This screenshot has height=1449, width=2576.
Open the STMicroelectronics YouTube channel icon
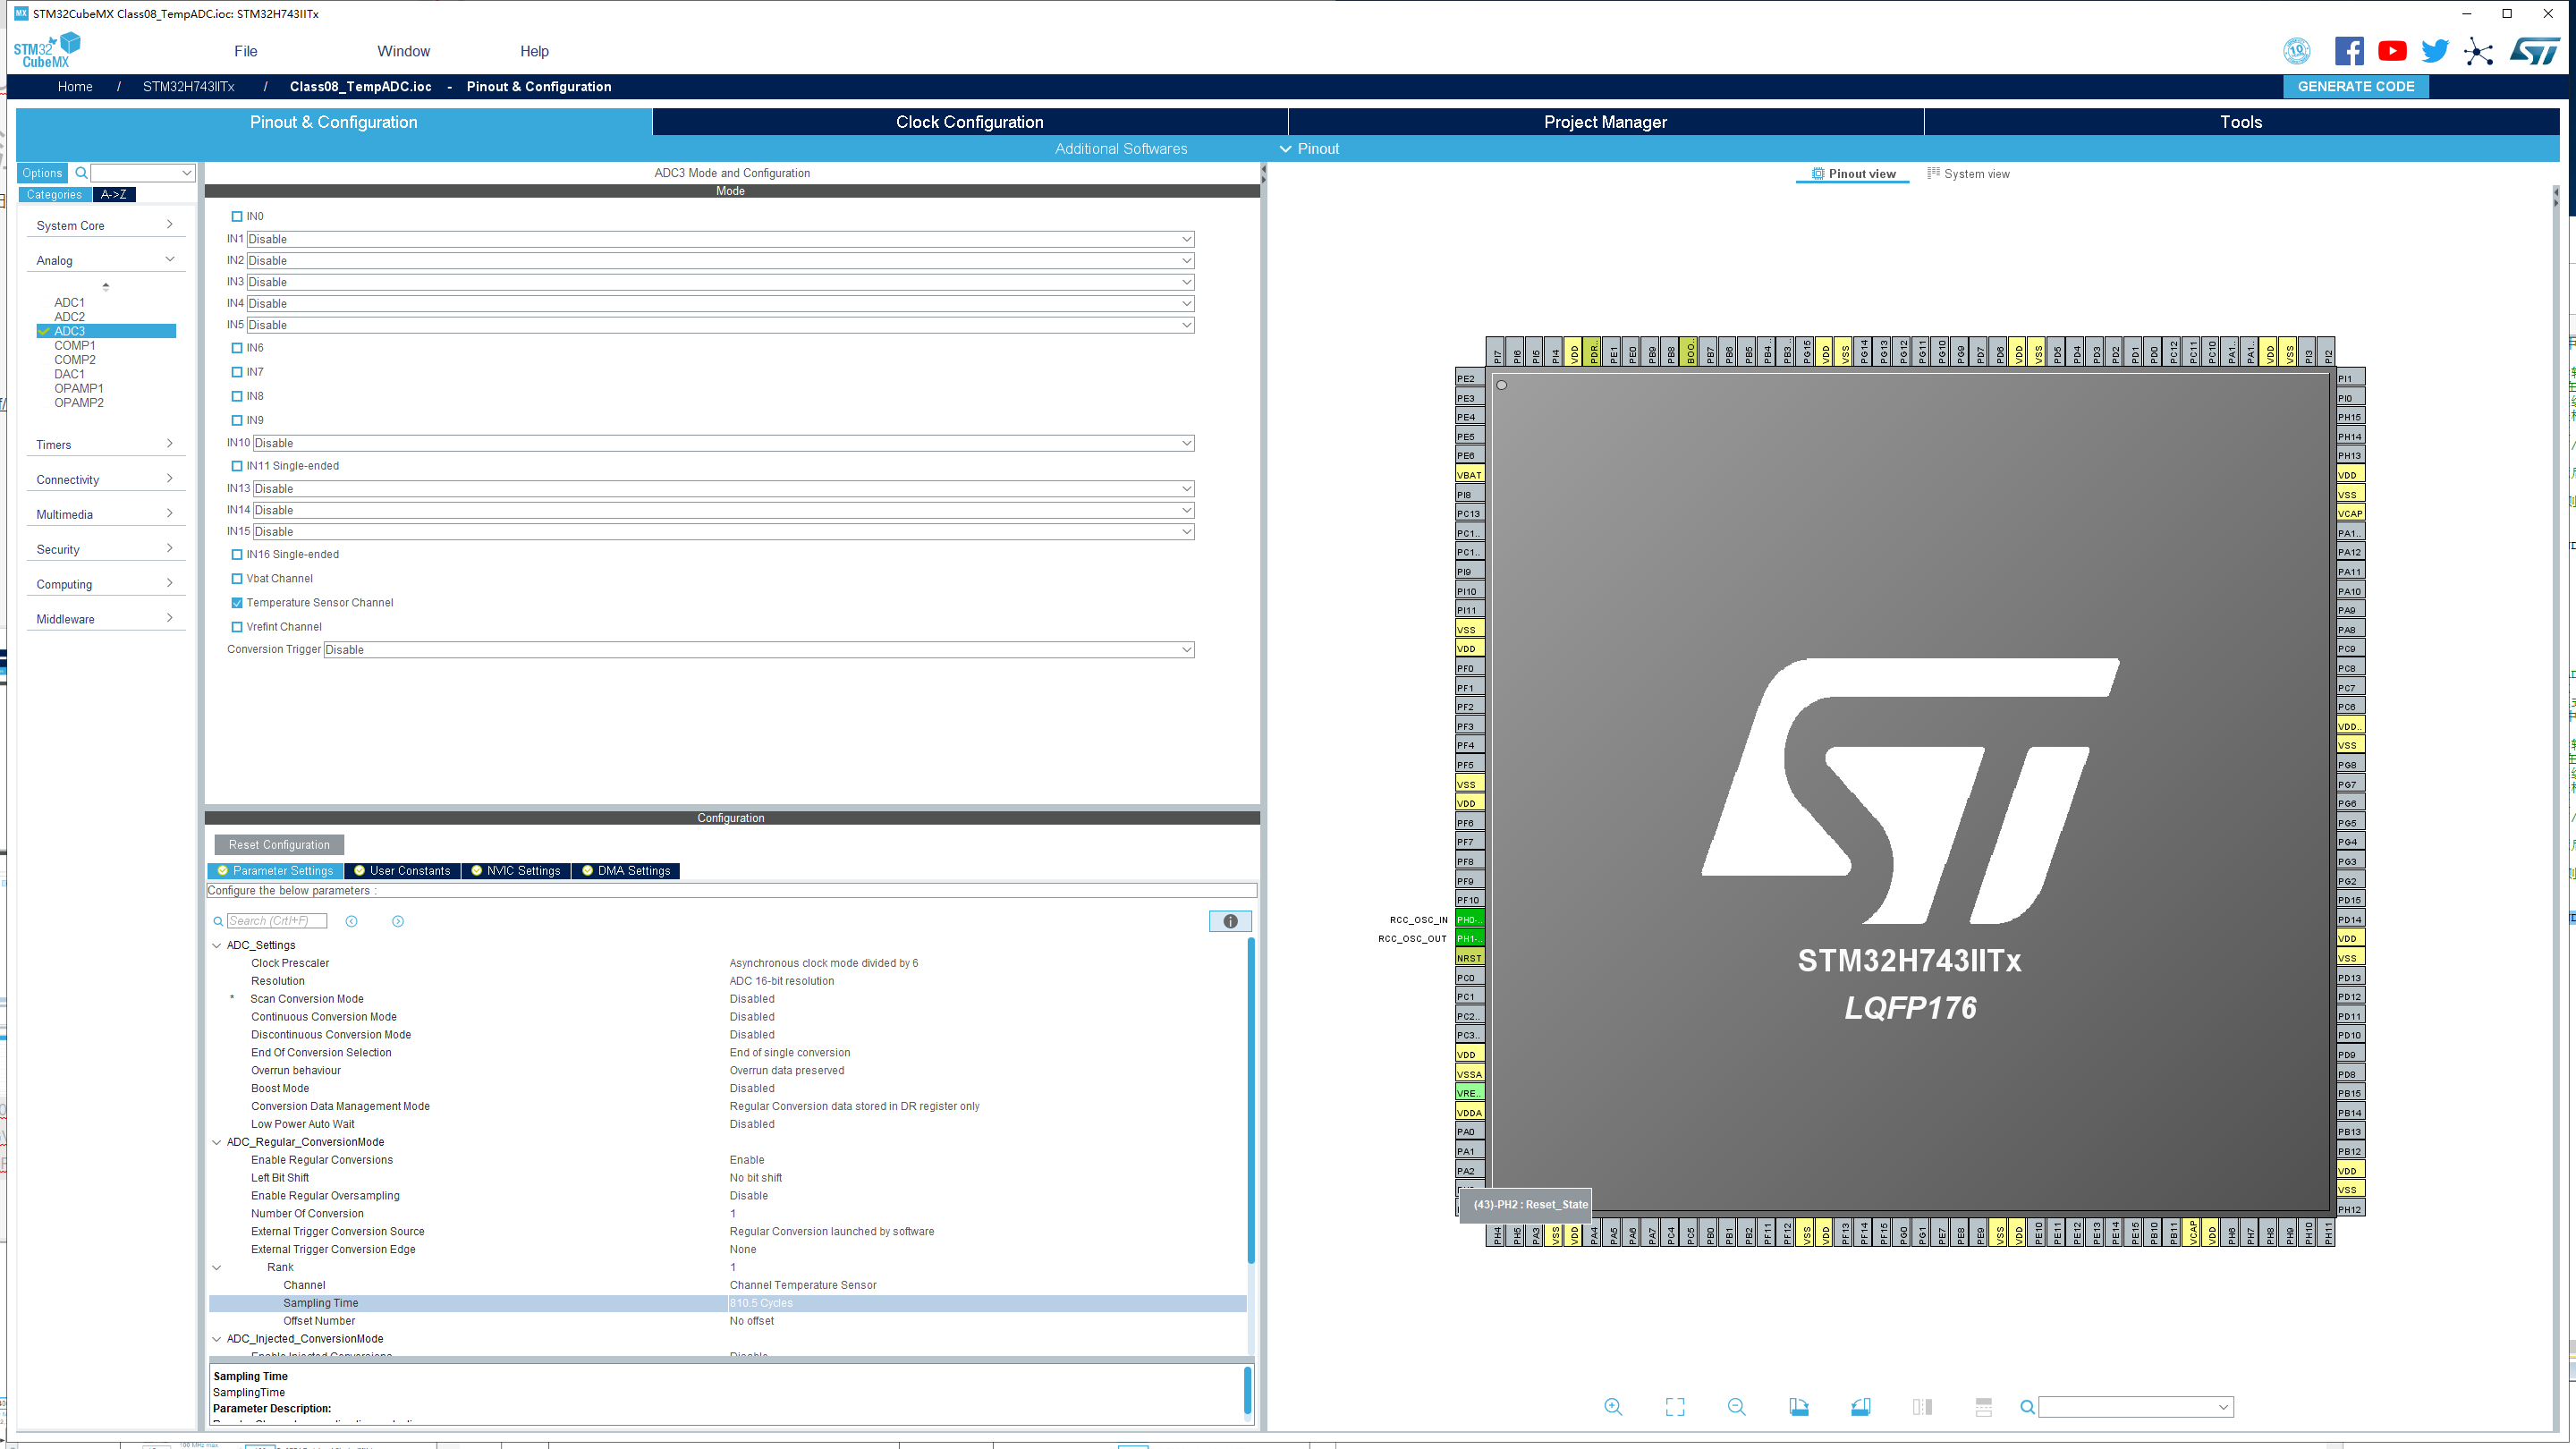[x=2392, y=50]
